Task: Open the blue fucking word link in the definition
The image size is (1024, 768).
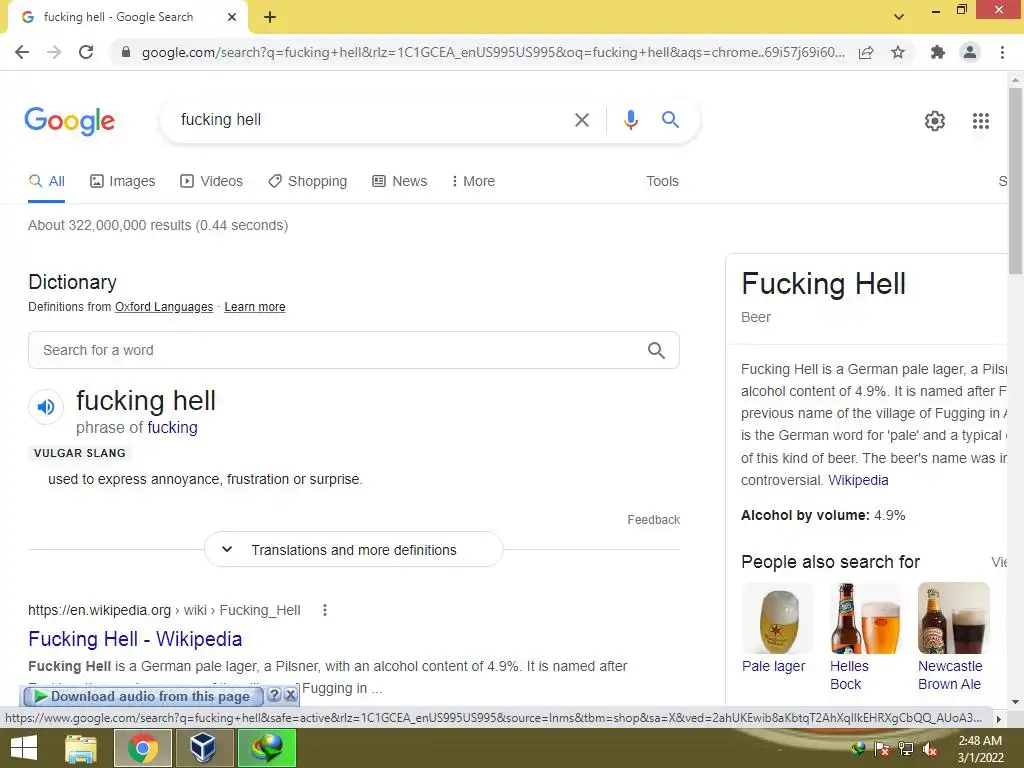Action: pyautogui.click(x=172, y=428)
